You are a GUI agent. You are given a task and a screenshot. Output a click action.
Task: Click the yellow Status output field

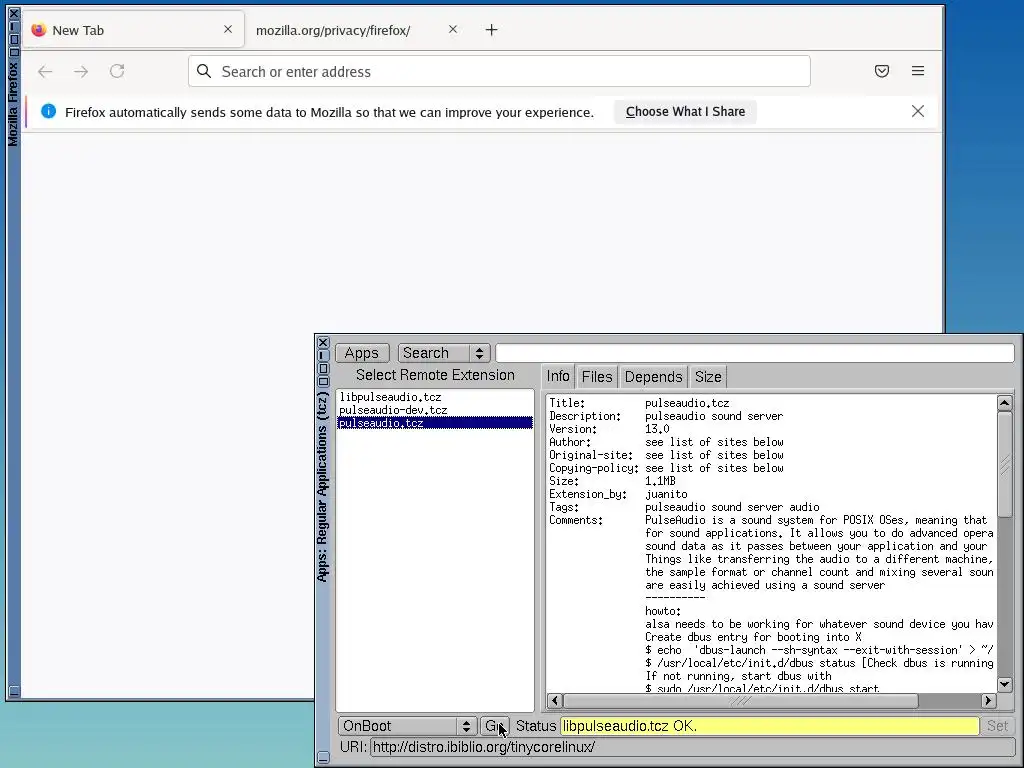point(770,726)
